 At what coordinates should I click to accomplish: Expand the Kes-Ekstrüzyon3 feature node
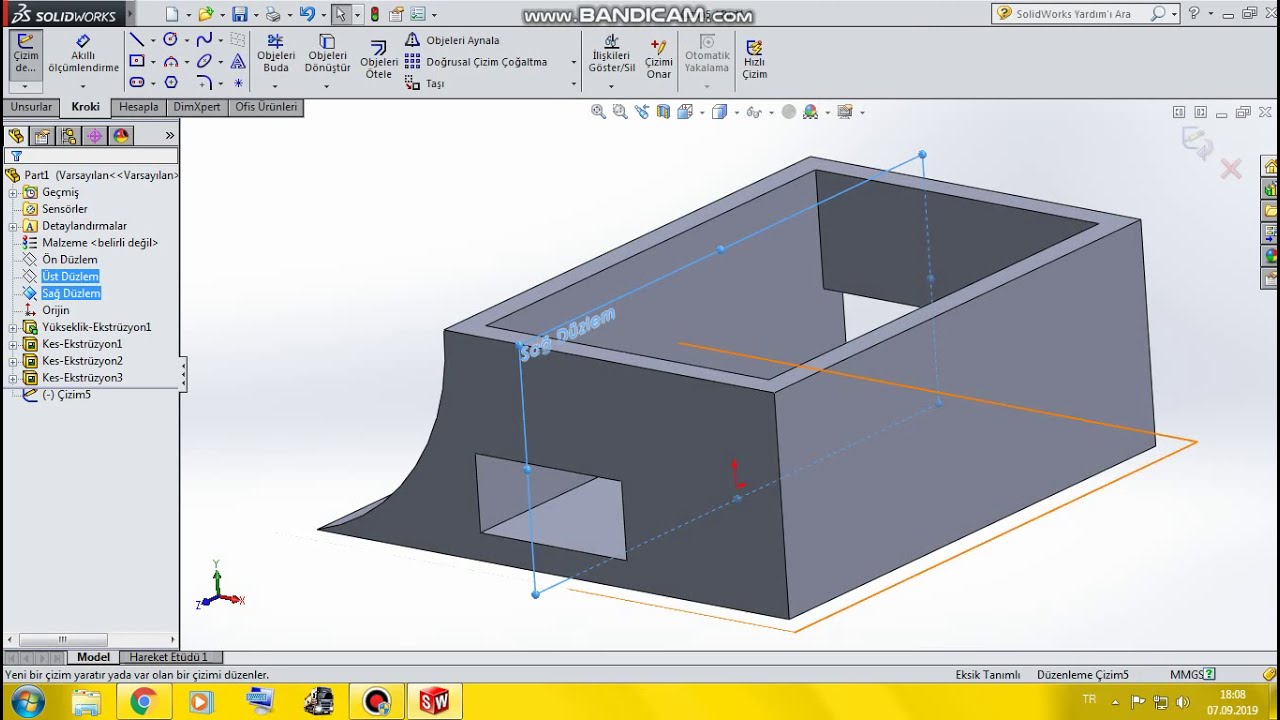[13, 378]
